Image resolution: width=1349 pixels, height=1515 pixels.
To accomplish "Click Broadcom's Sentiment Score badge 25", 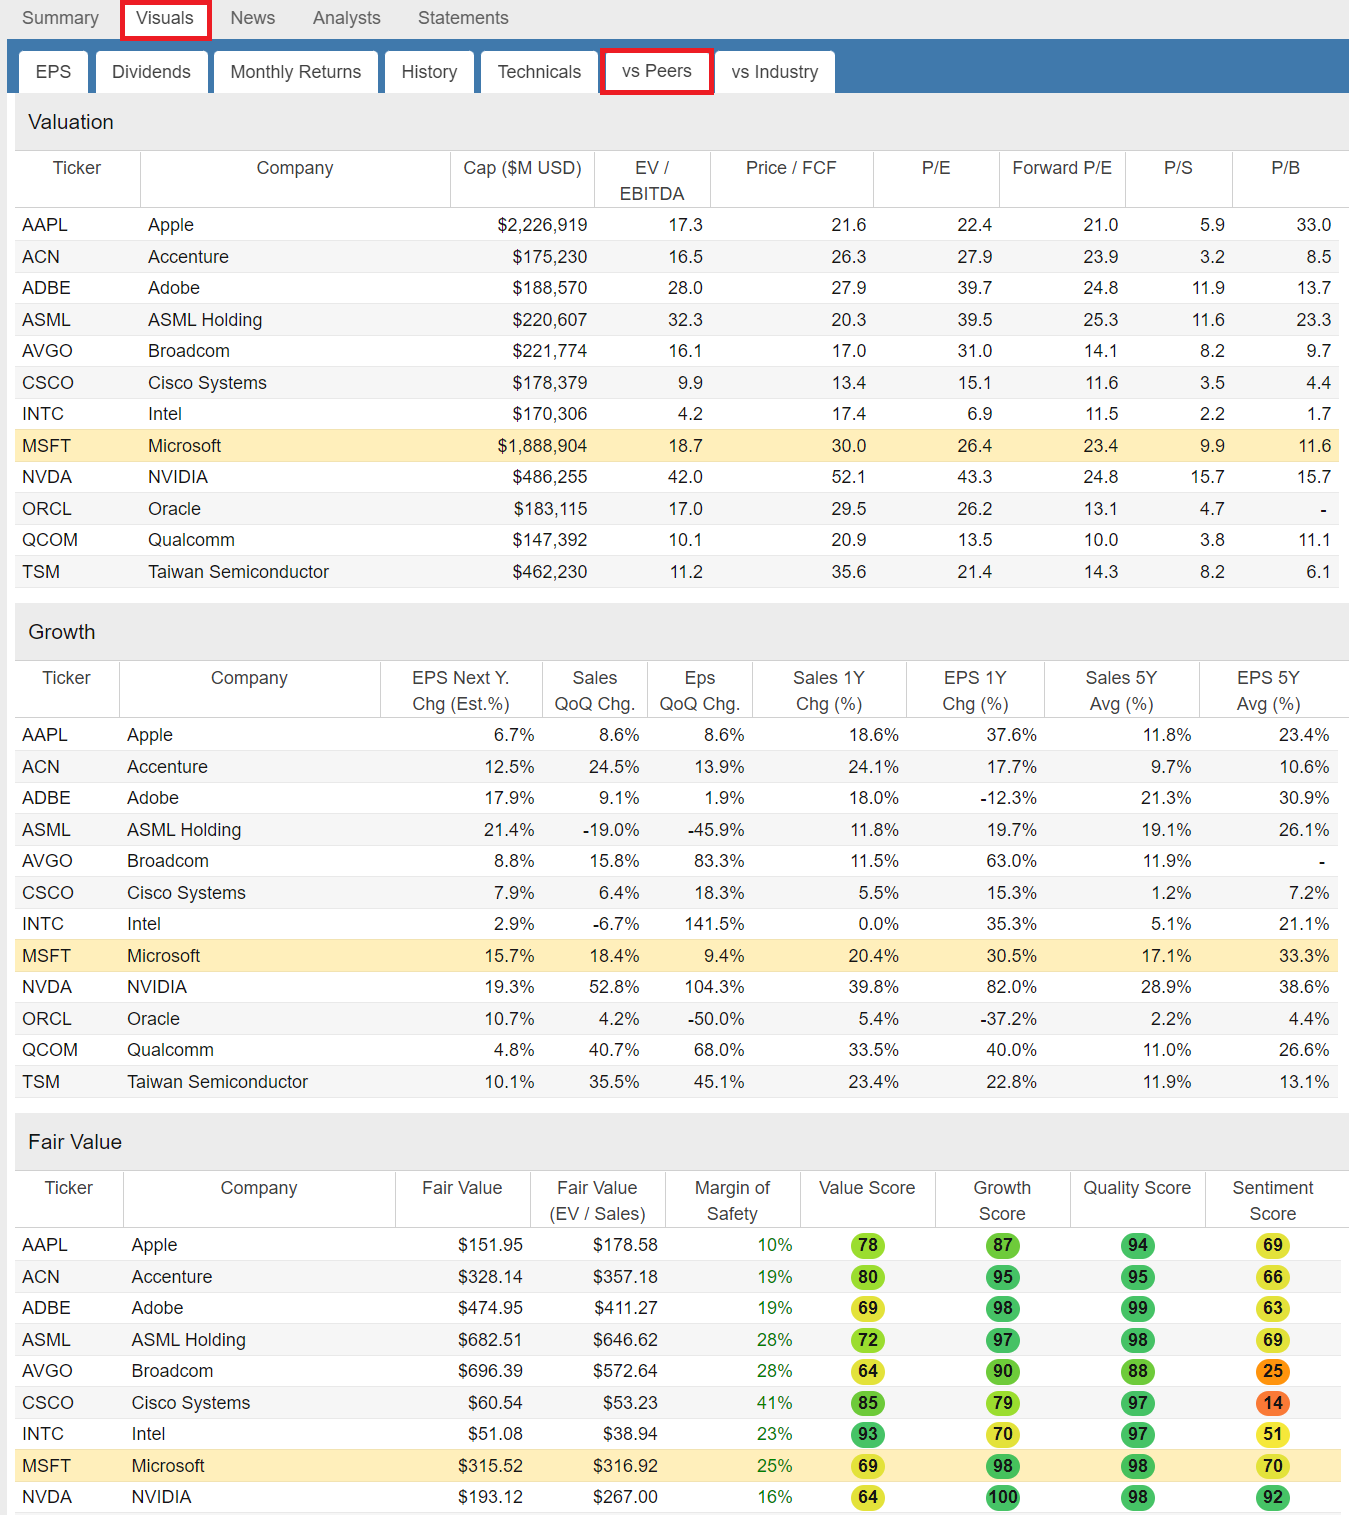I will [x=1273, y=1371].
